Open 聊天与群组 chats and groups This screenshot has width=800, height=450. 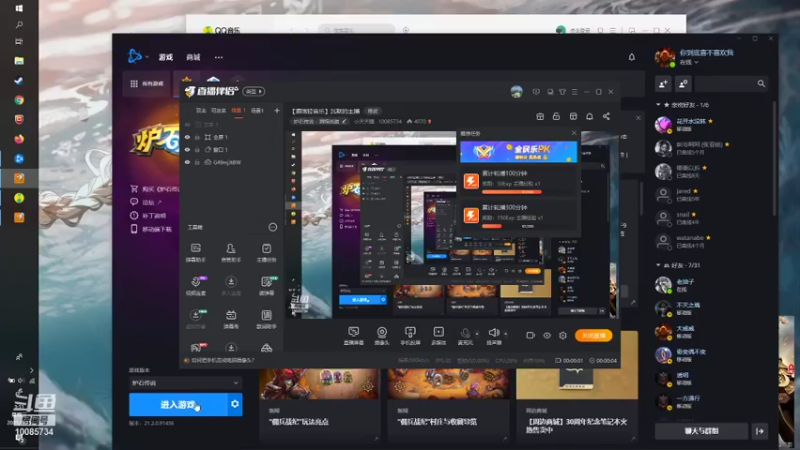[x=702, y=431]
